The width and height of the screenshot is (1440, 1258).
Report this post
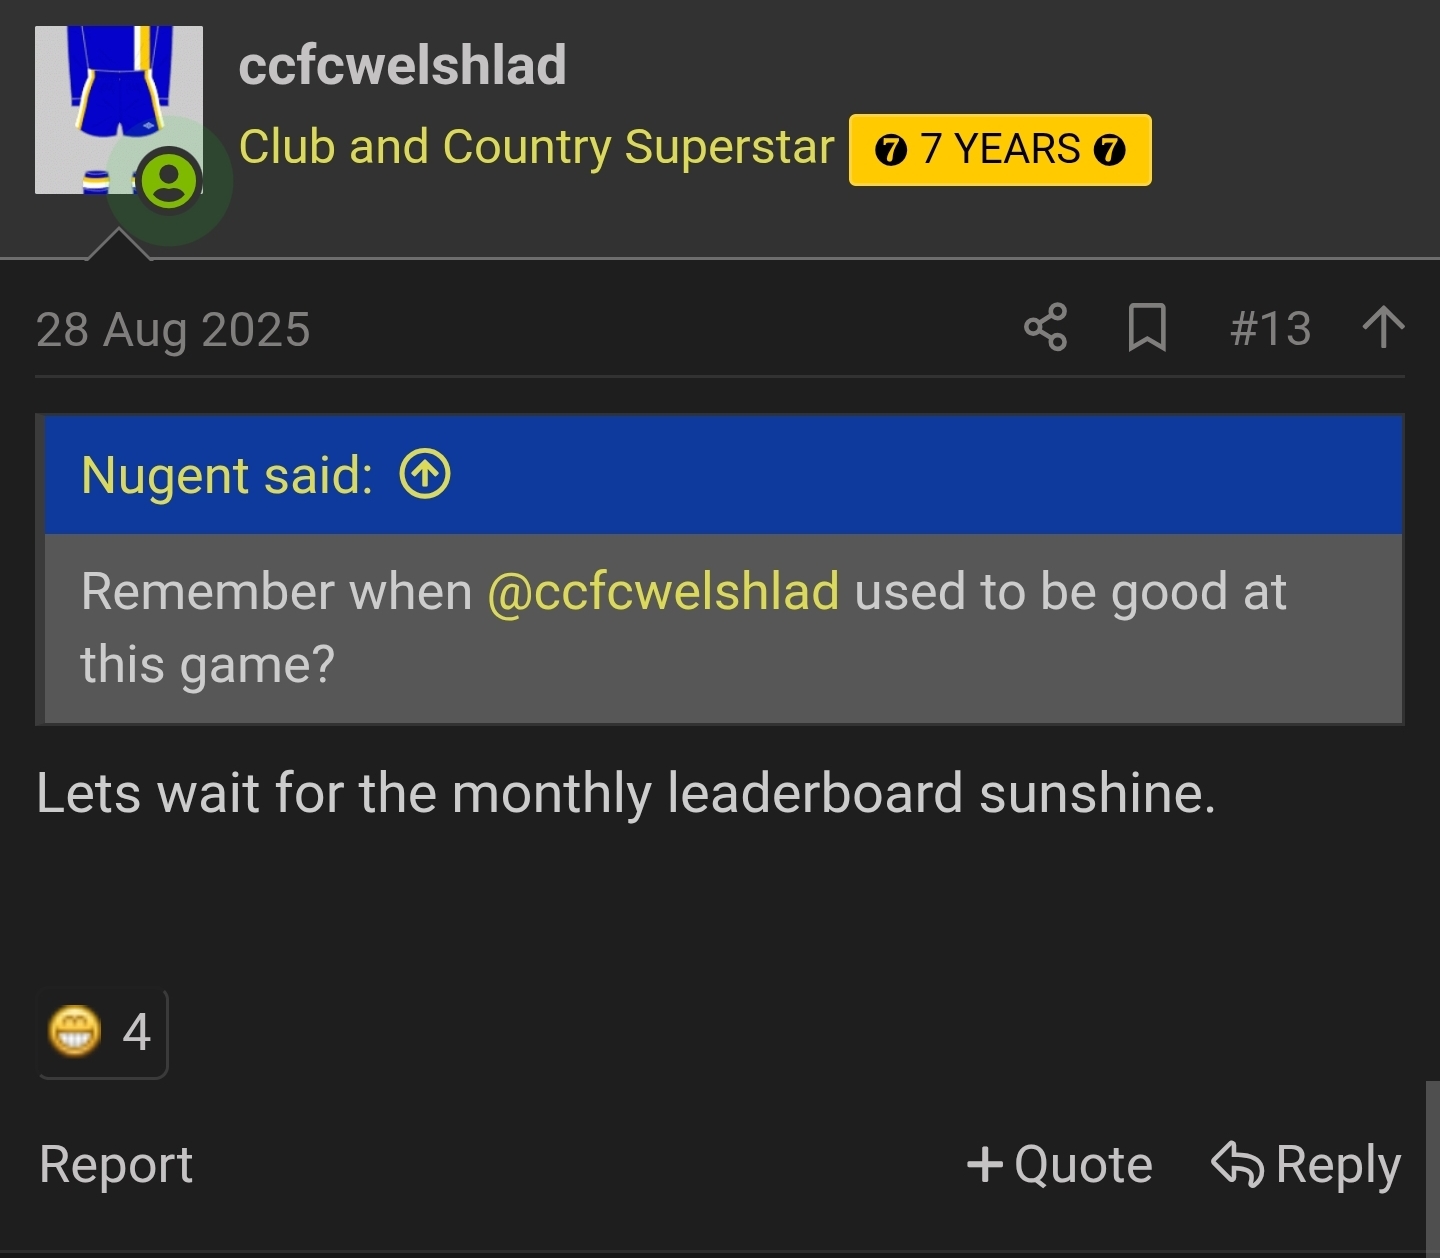[x=116, y=1165]
